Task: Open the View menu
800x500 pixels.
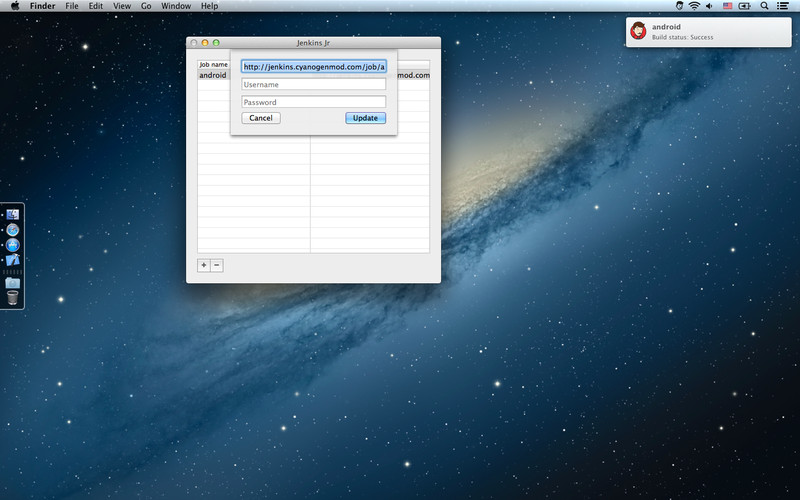Action: click(122, 6)
